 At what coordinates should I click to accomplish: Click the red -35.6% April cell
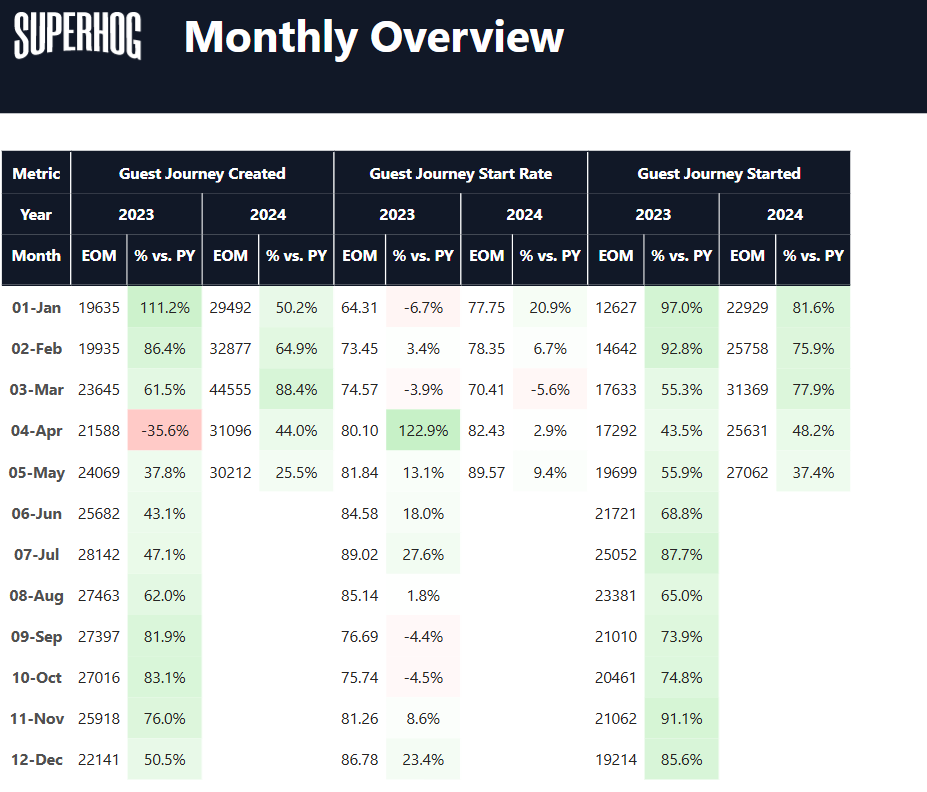click(x=164, y=431)
